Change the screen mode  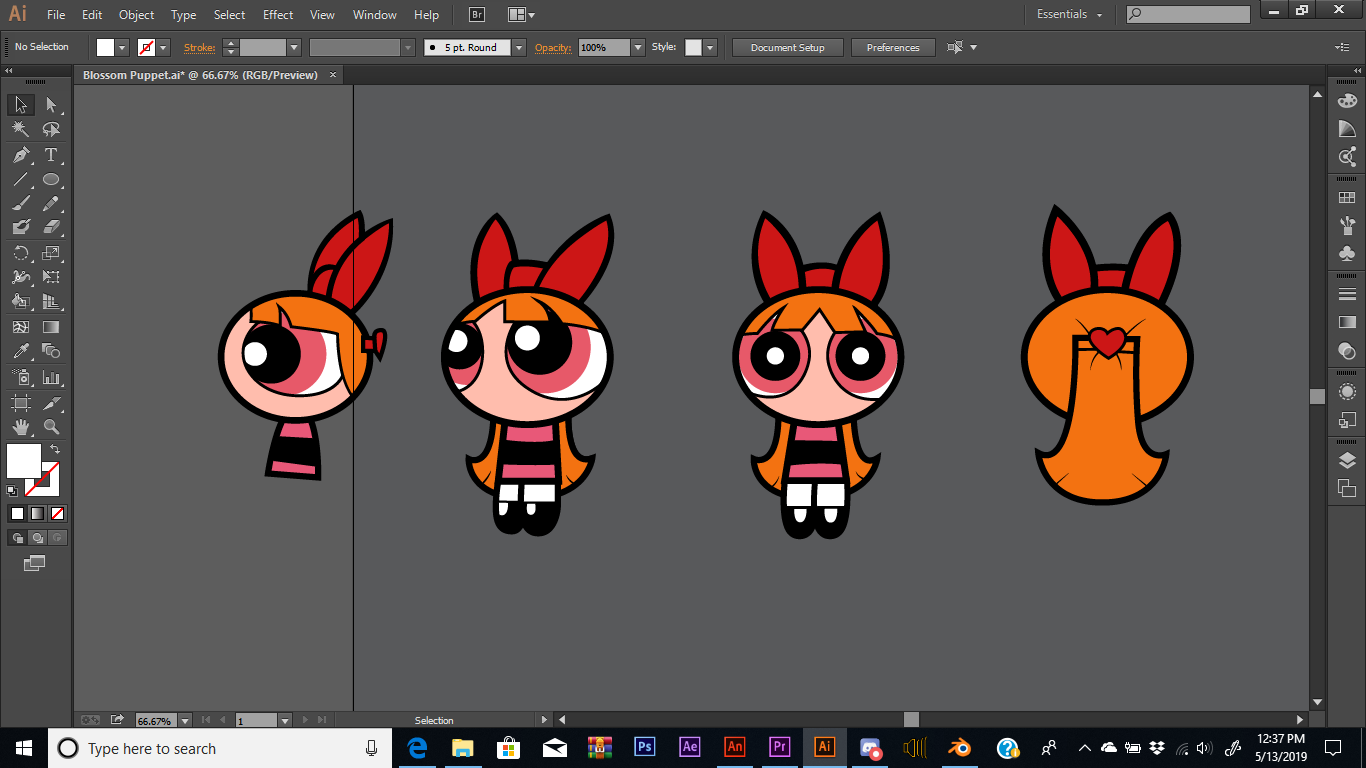(35, 563)
